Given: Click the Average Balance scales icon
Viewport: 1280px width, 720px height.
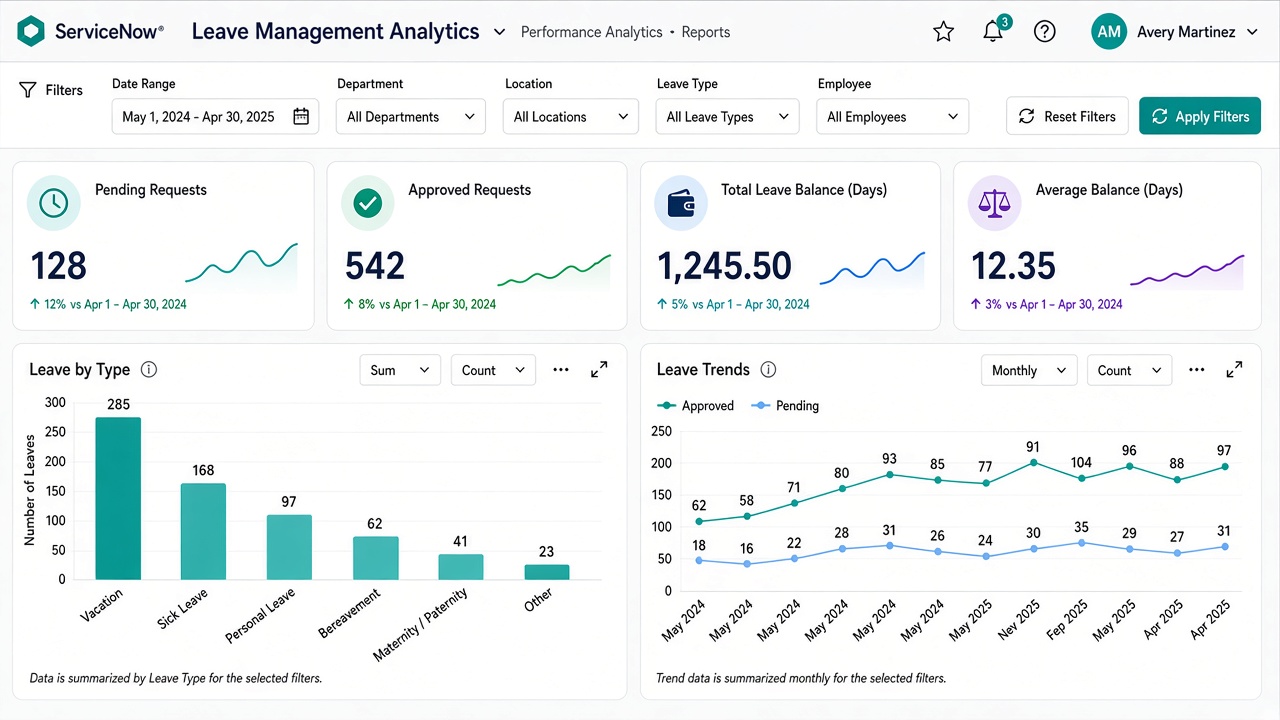Looking at the screenshot, I should [x=994, y=203].
